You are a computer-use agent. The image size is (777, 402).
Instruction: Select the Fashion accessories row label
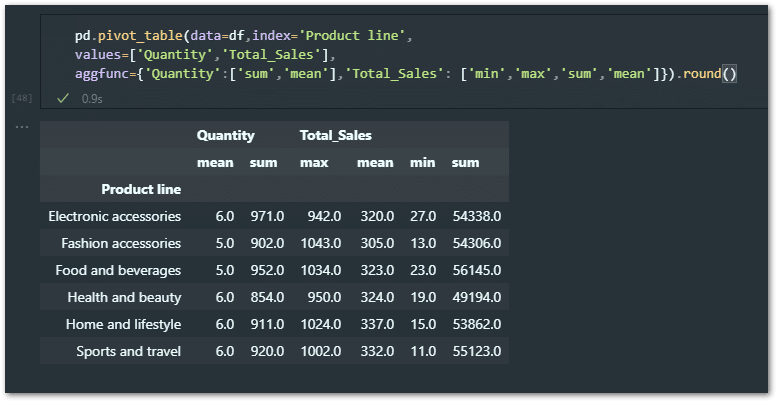[121, 243]
